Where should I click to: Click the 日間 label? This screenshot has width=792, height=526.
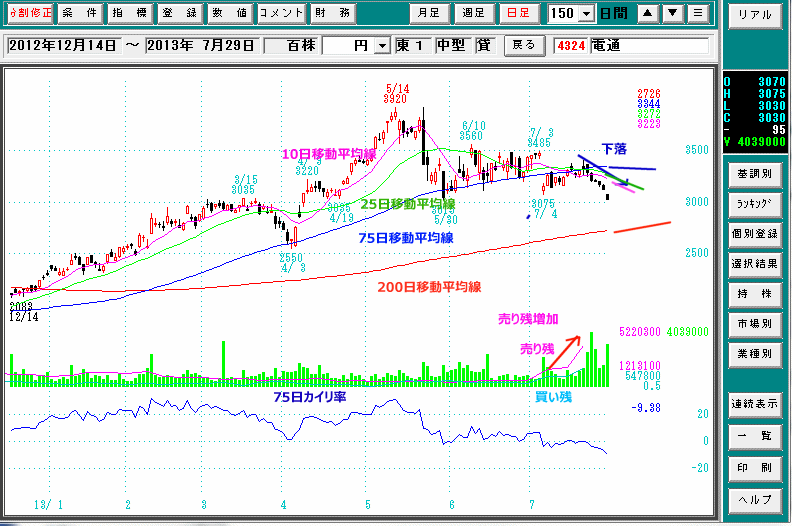point(614,14)
